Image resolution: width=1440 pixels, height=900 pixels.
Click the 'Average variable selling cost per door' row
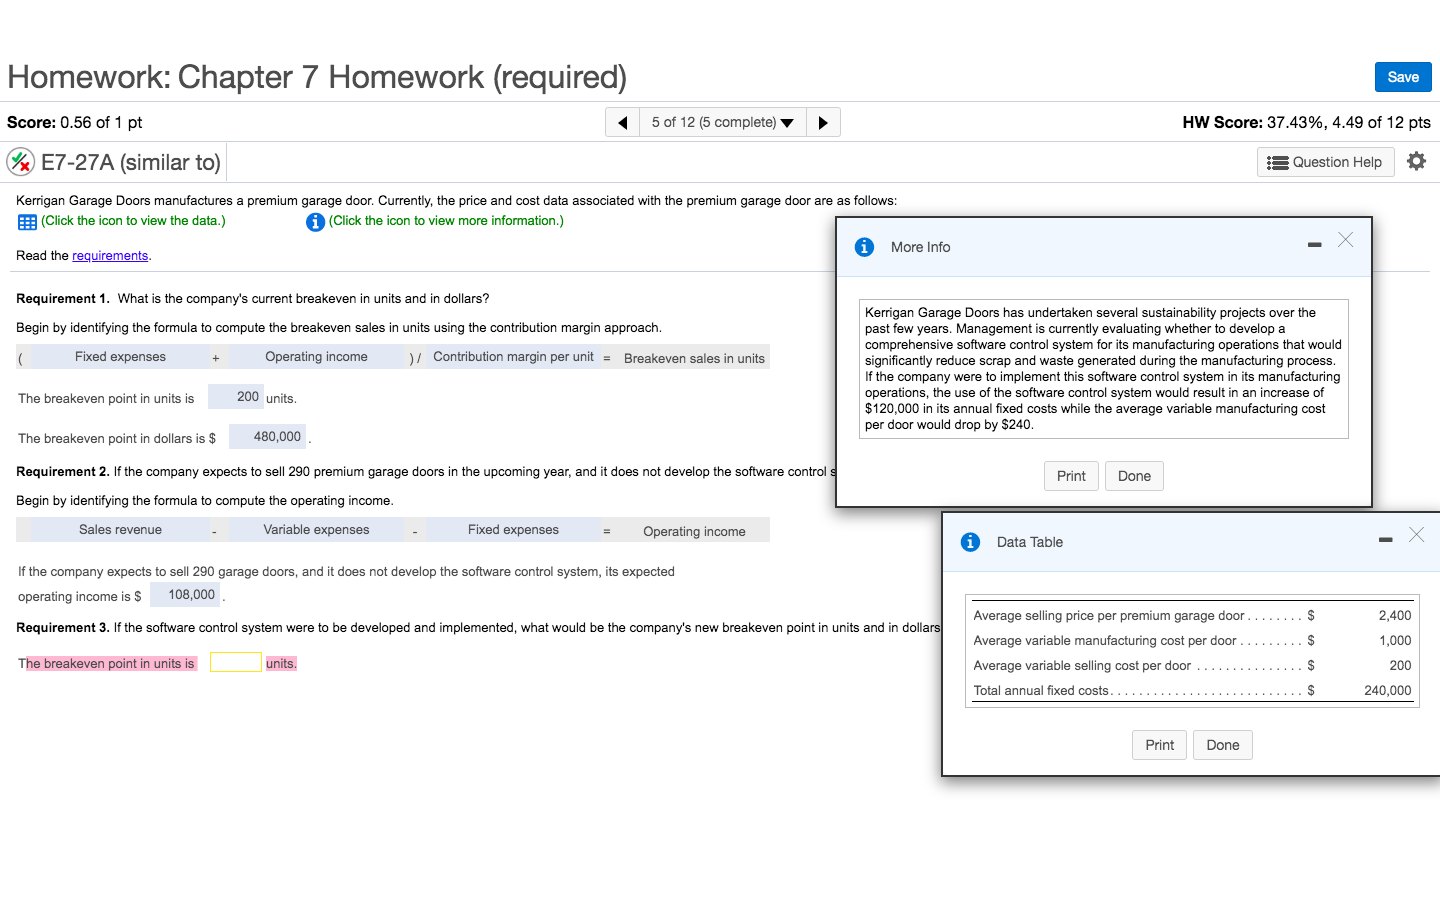tap(1192, 666)
